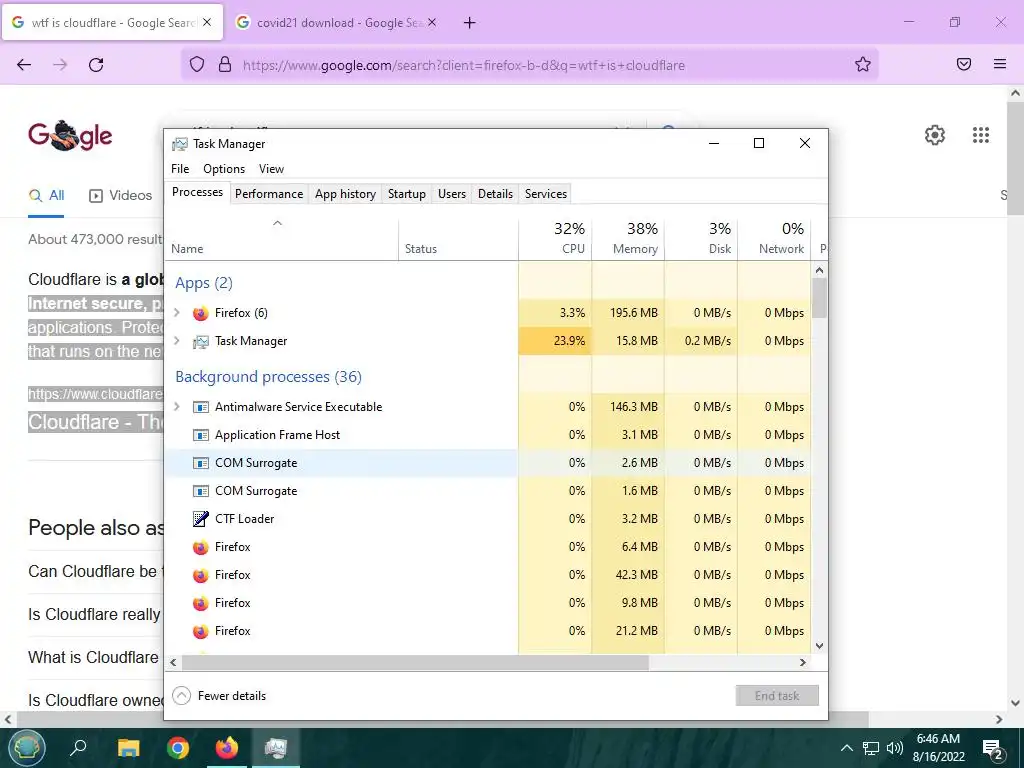Open volume control in tray
The height and width of the screenshot is (768, 1024).
pos(895,748)
